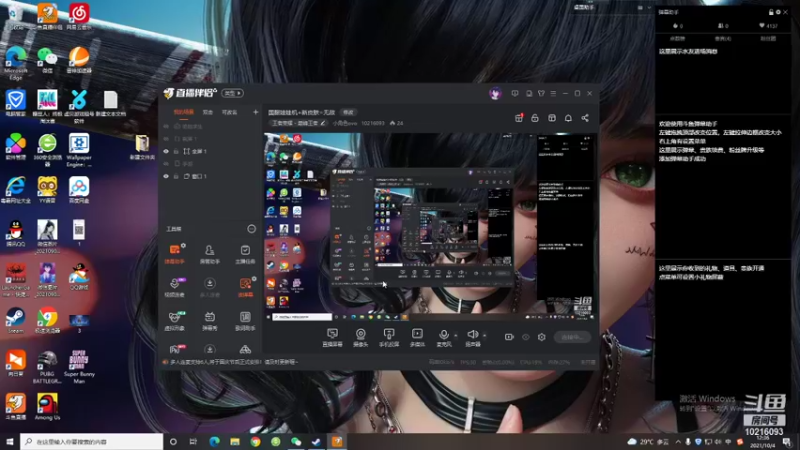
Task: Open the notification bell in stream header
Action: click(568, 118)
